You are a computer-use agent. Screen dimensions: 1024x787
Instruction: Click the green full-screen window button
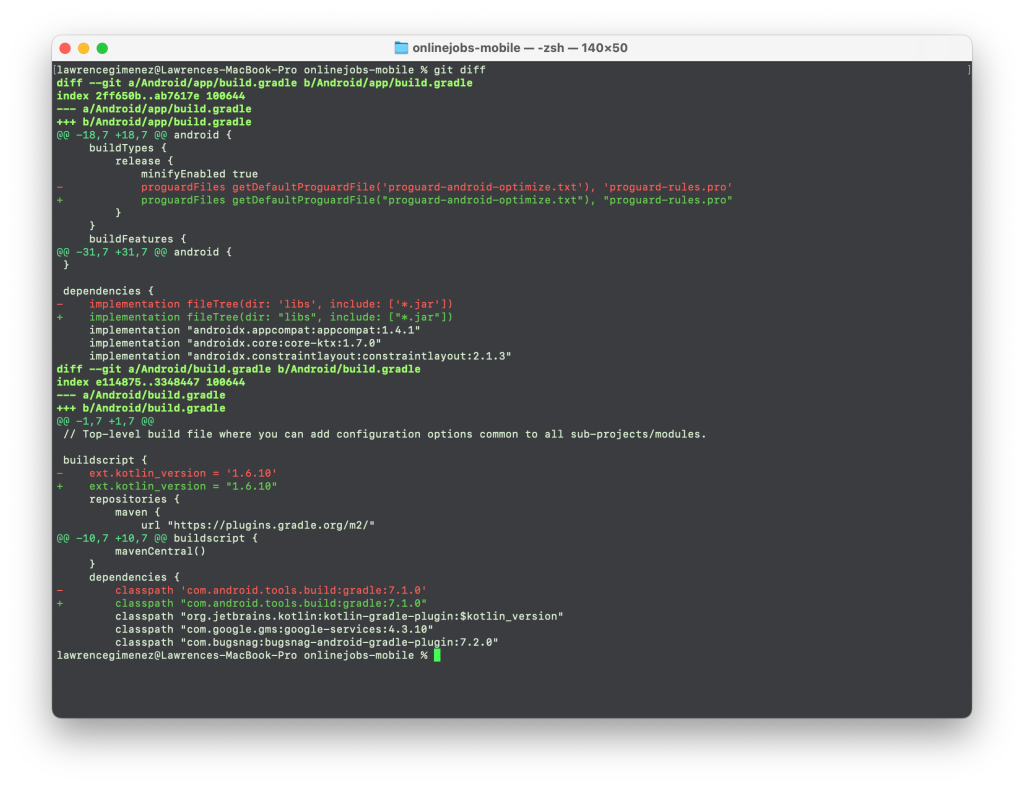(x=102, y=48)
